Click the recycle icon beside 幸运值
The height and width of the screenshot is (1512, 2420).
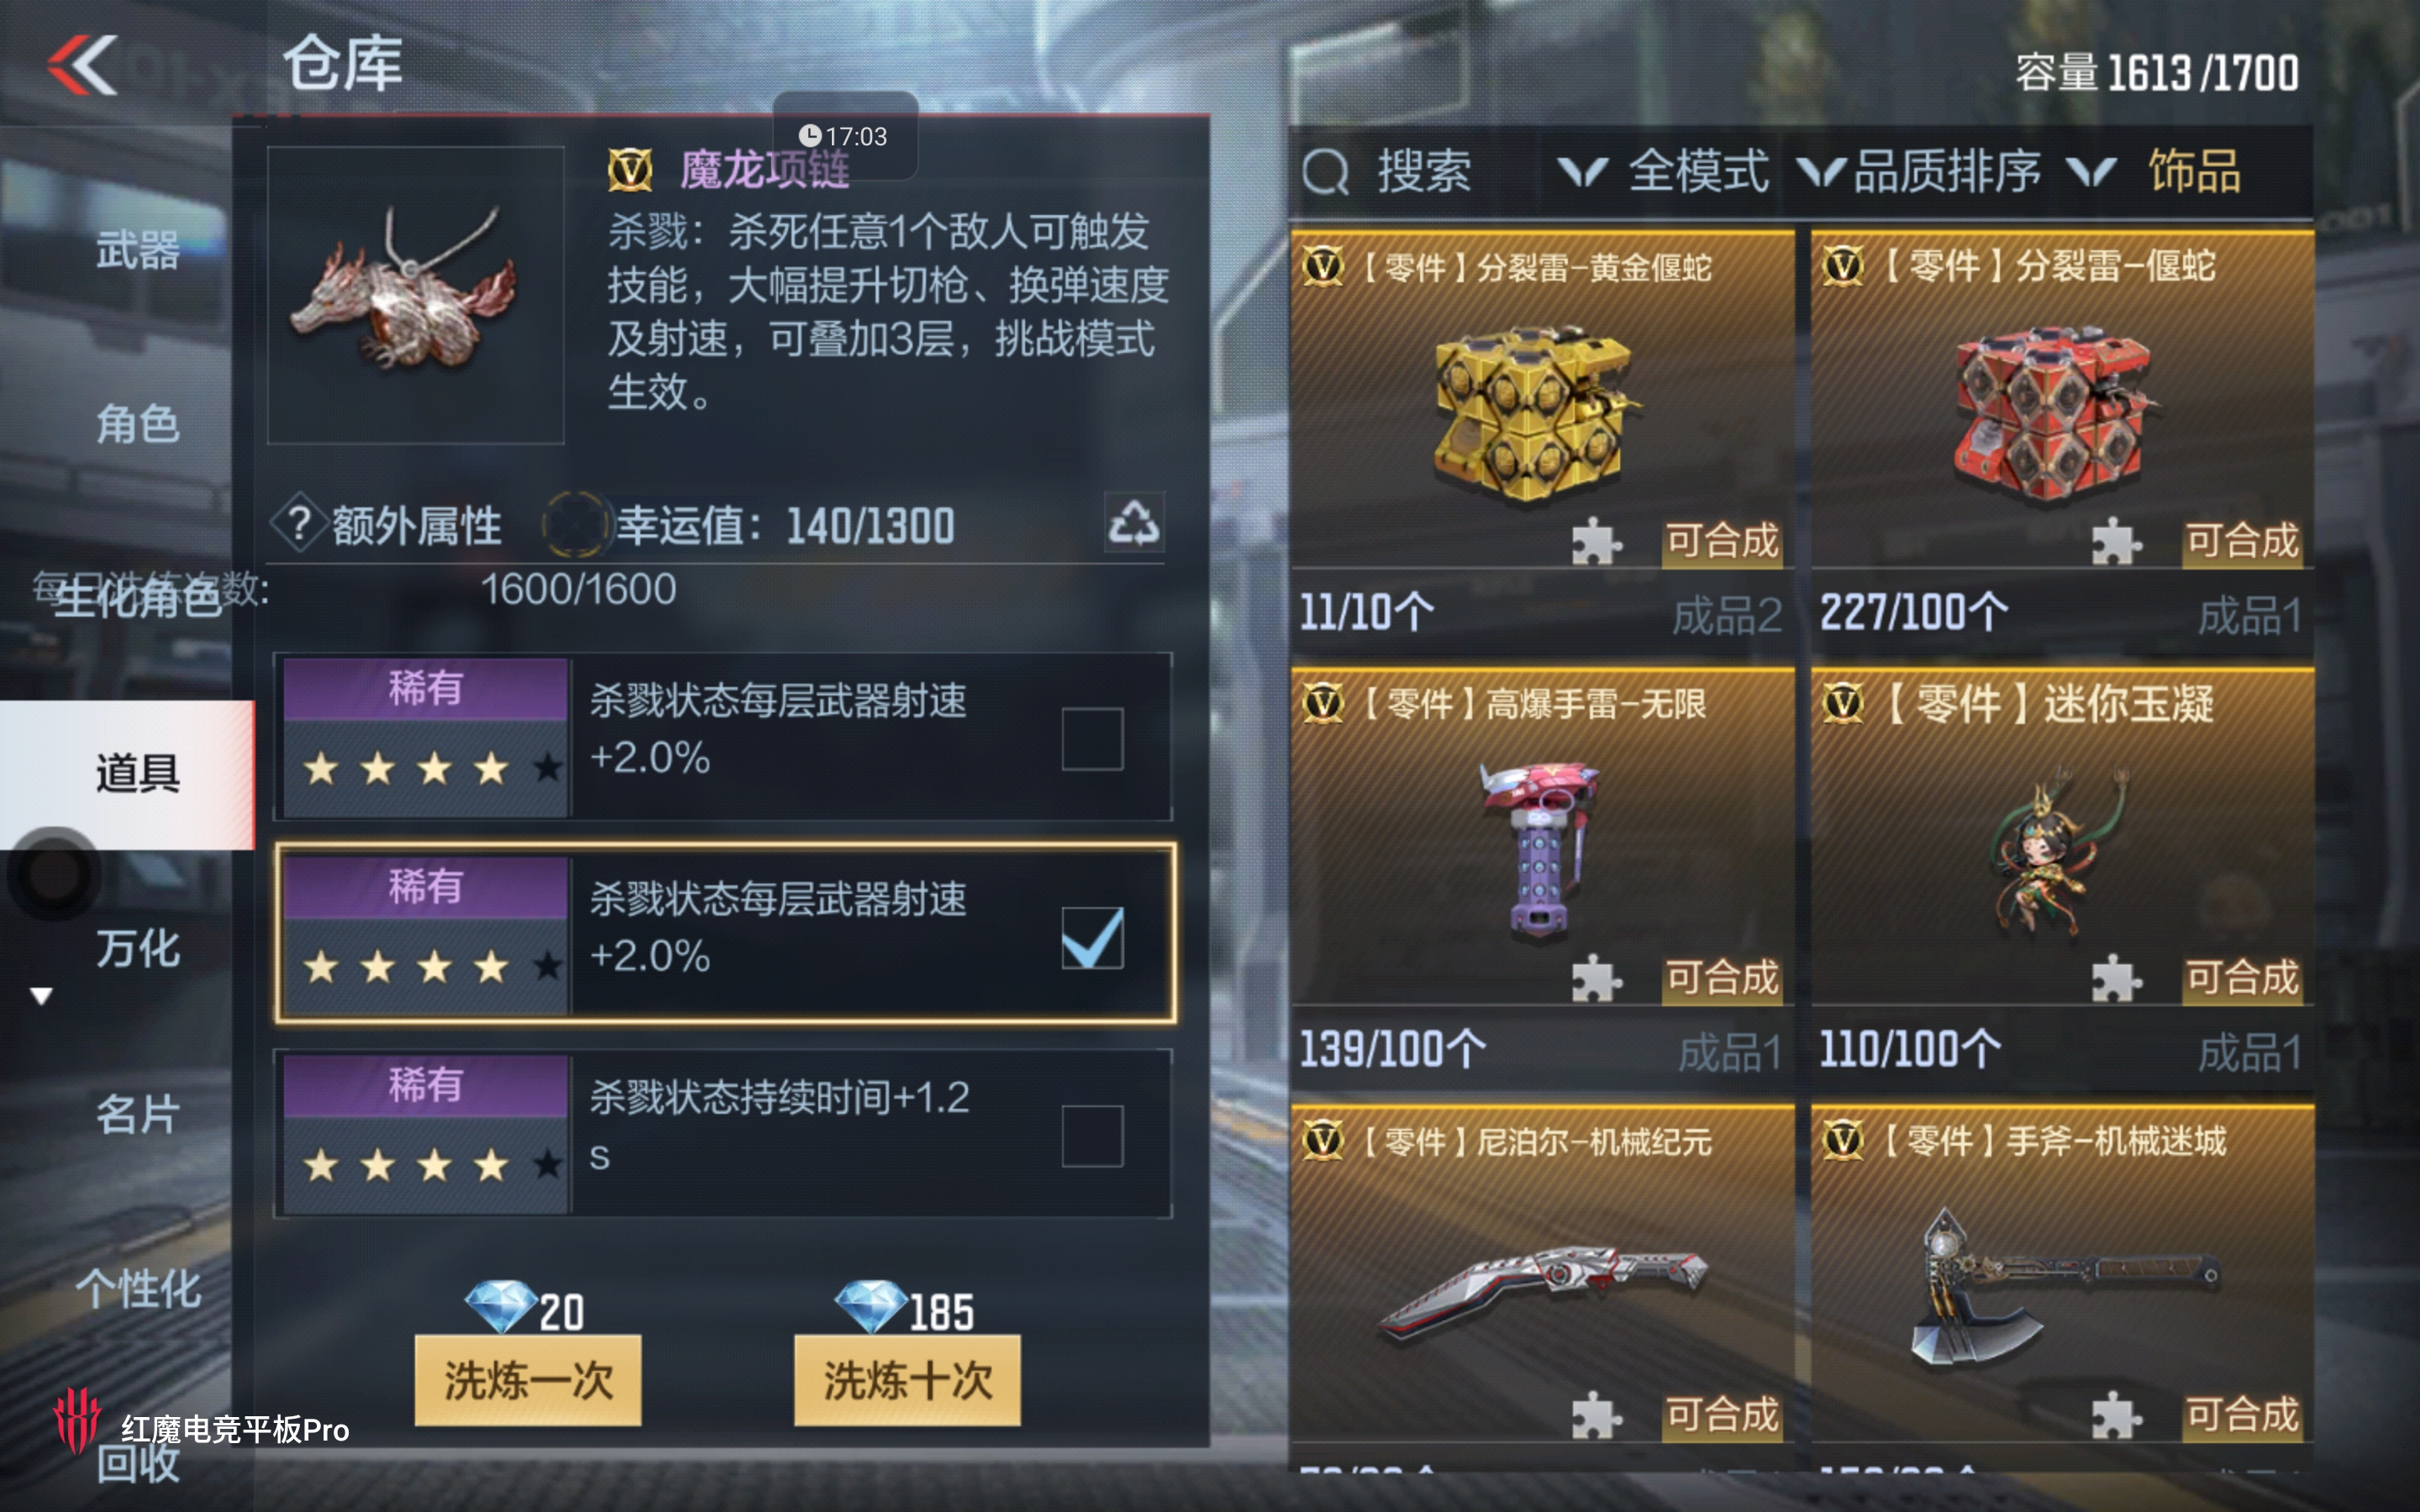[1134, 521]
